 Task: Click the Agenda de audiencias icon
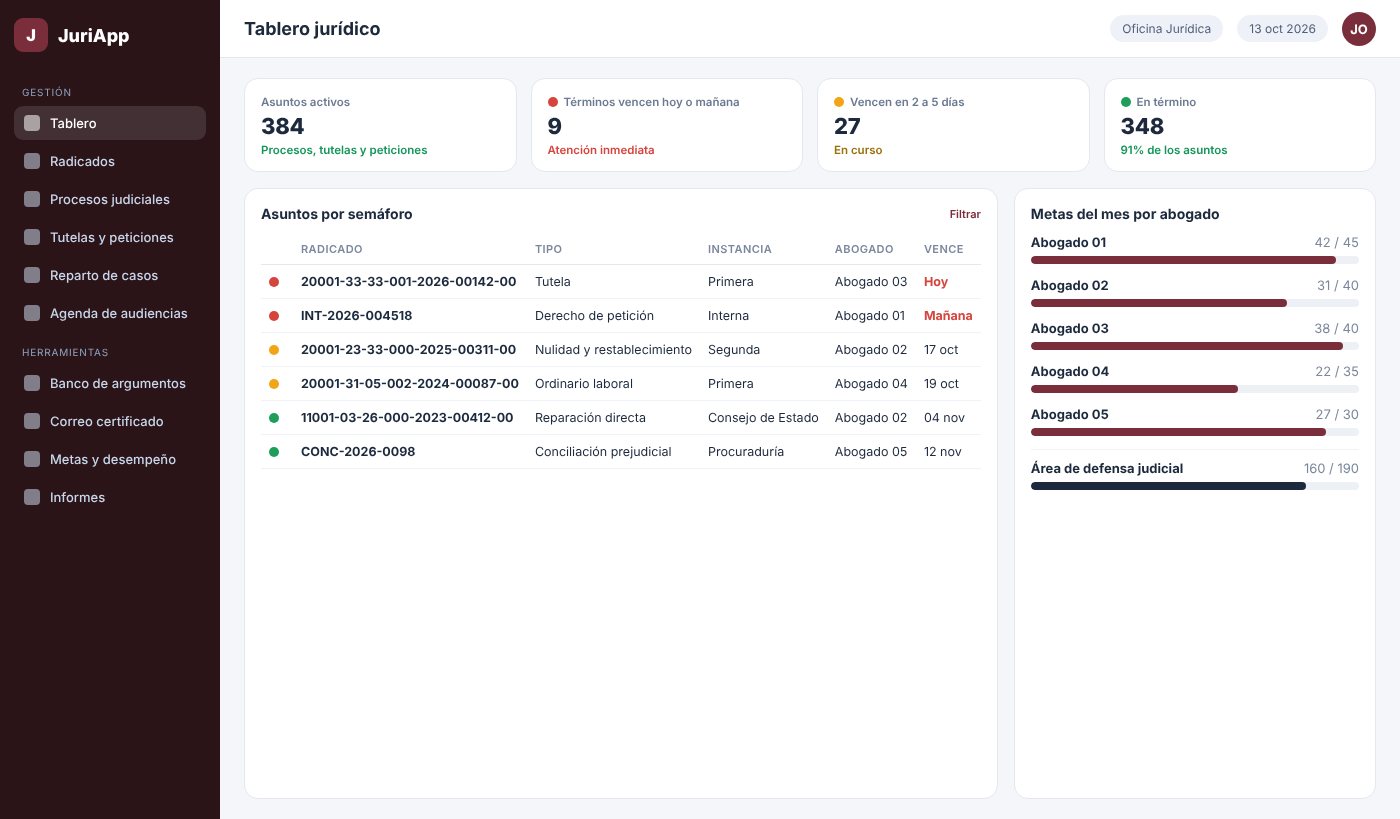32,313
